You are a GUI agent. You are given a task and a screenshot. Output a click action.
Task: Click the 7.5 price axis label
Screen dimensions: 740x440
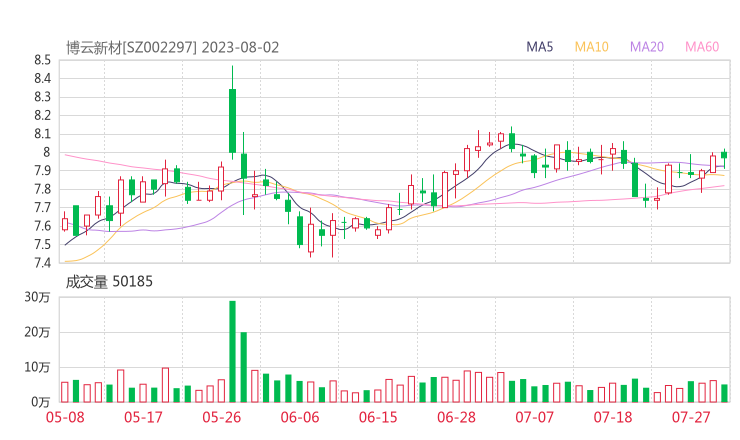42,245
